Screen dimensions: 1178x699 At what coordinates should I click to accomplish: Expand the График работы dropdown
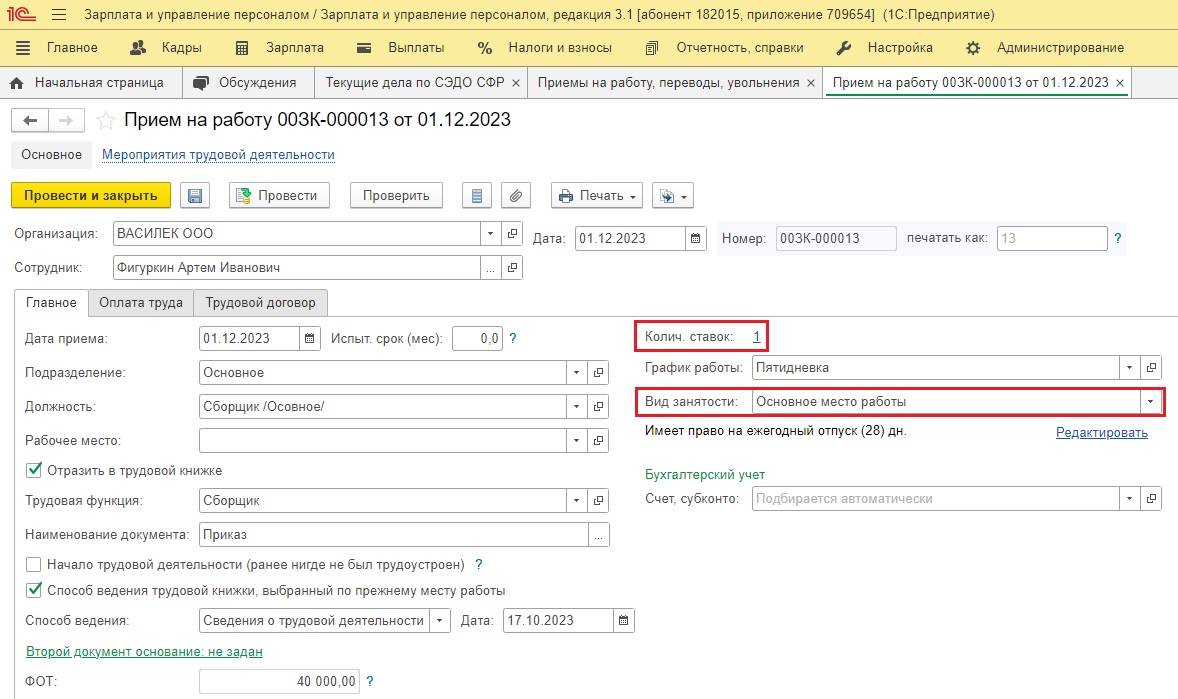1129,368
